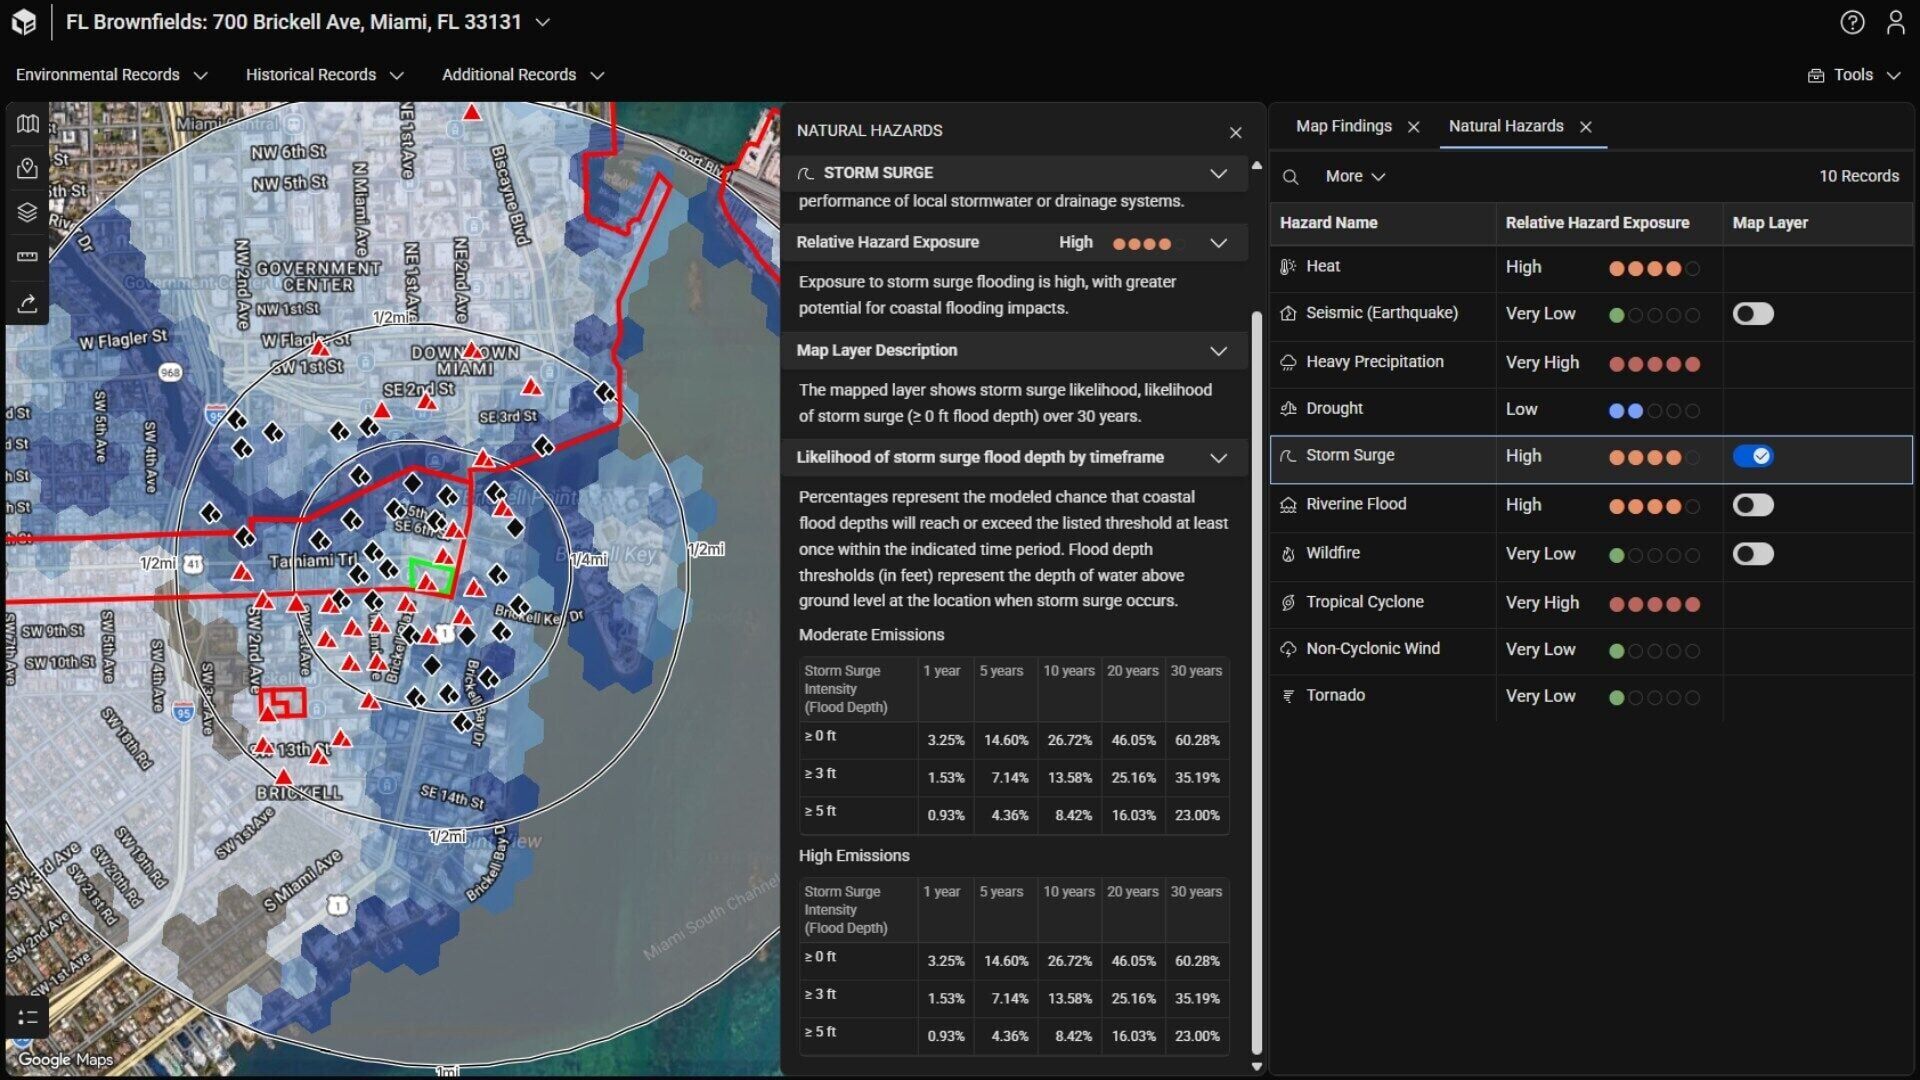Viewport: 1920px width, 1080px height.
Task: Click the Non-Cyclonic Wind row name
Action: [1372, 649]
